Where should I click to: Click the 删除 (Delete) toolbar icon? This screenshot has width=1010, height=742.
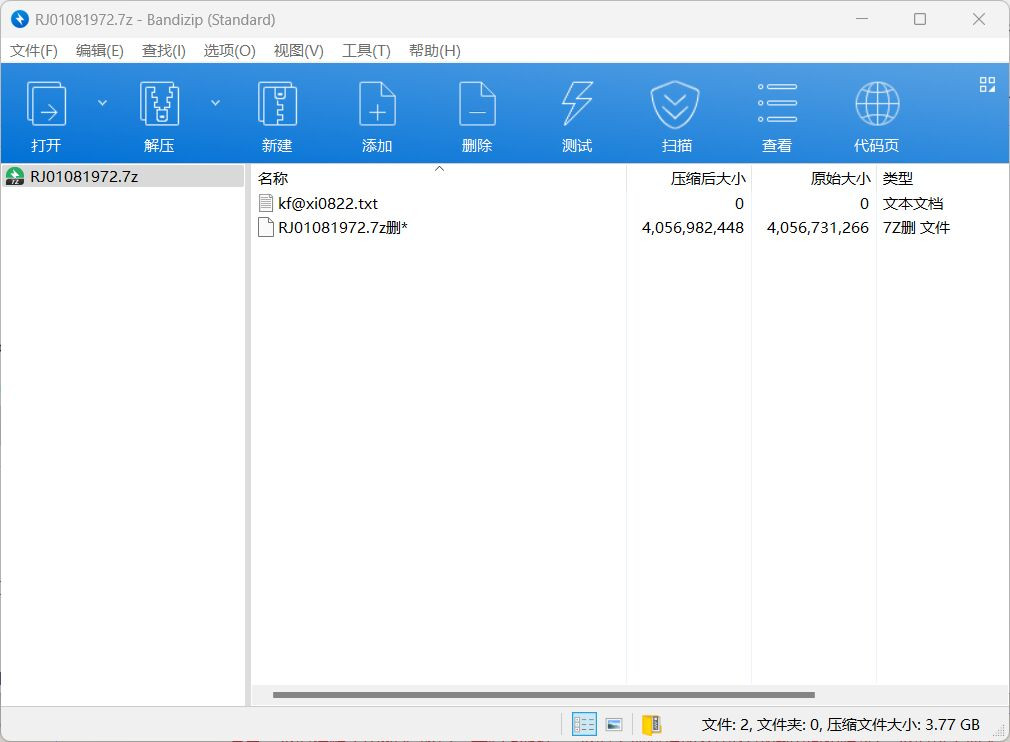click(x=477, y=104)
